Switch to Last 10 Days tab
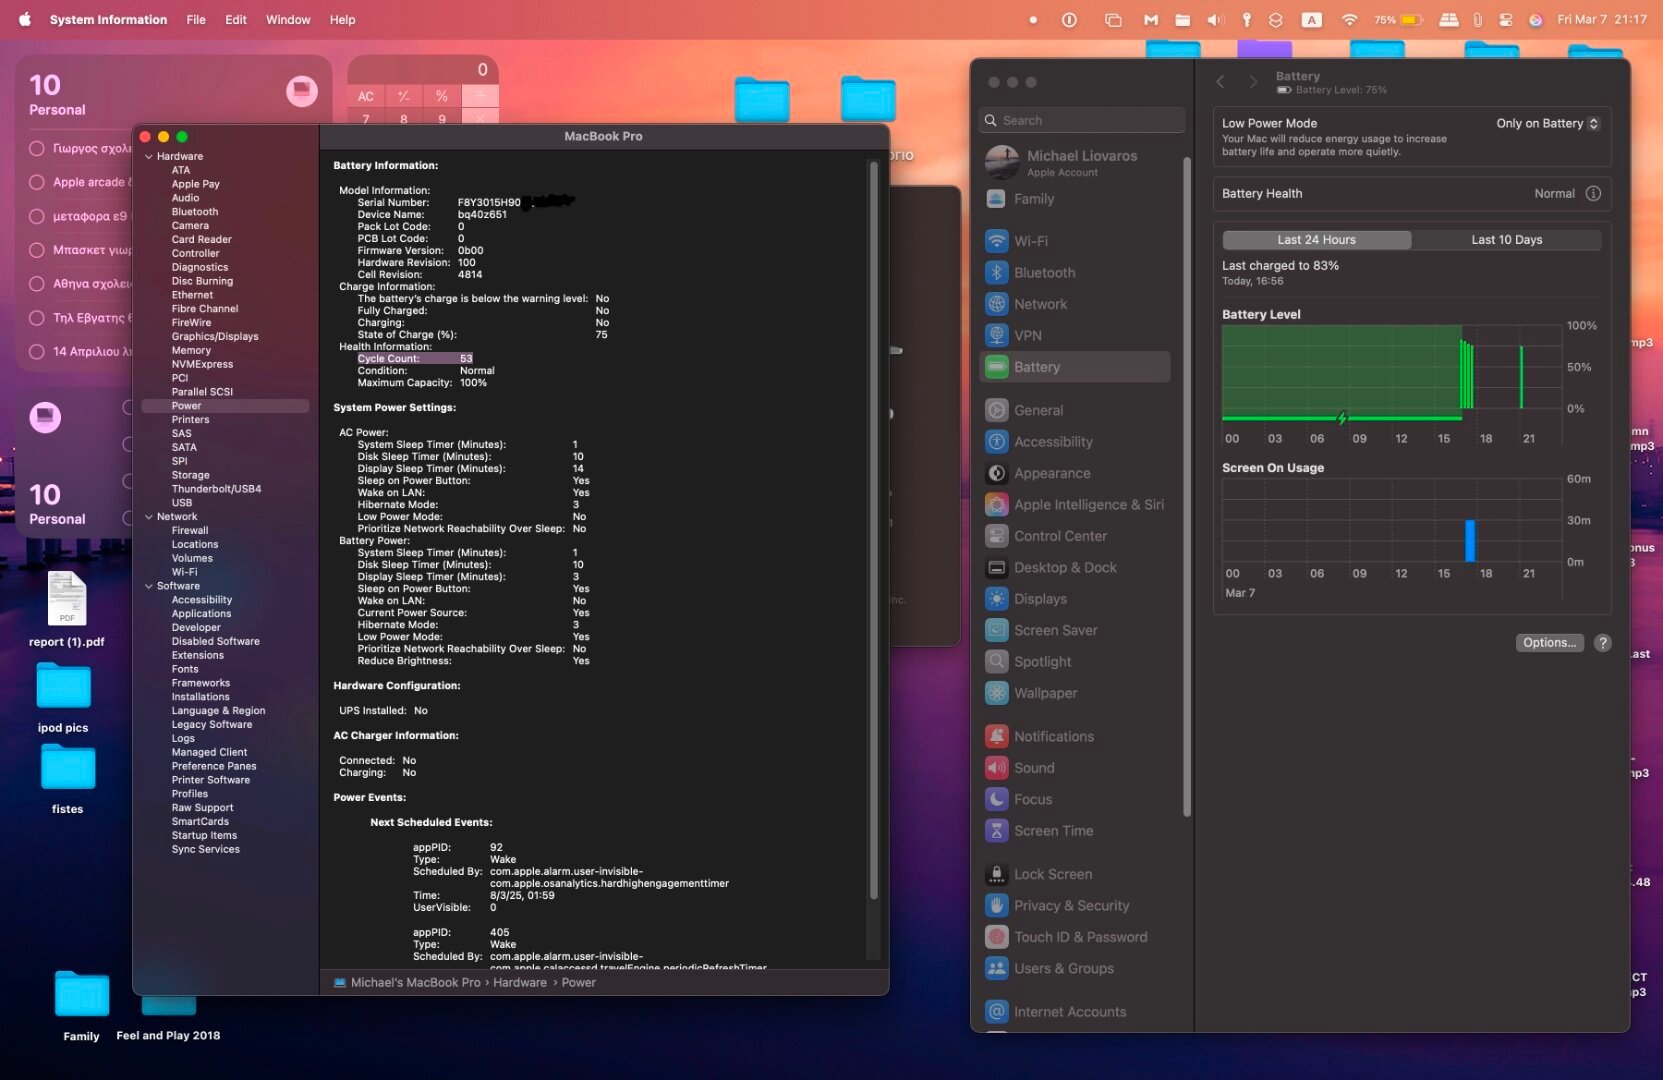Screen dimensions: 1663x1080 coord(1506,240)
